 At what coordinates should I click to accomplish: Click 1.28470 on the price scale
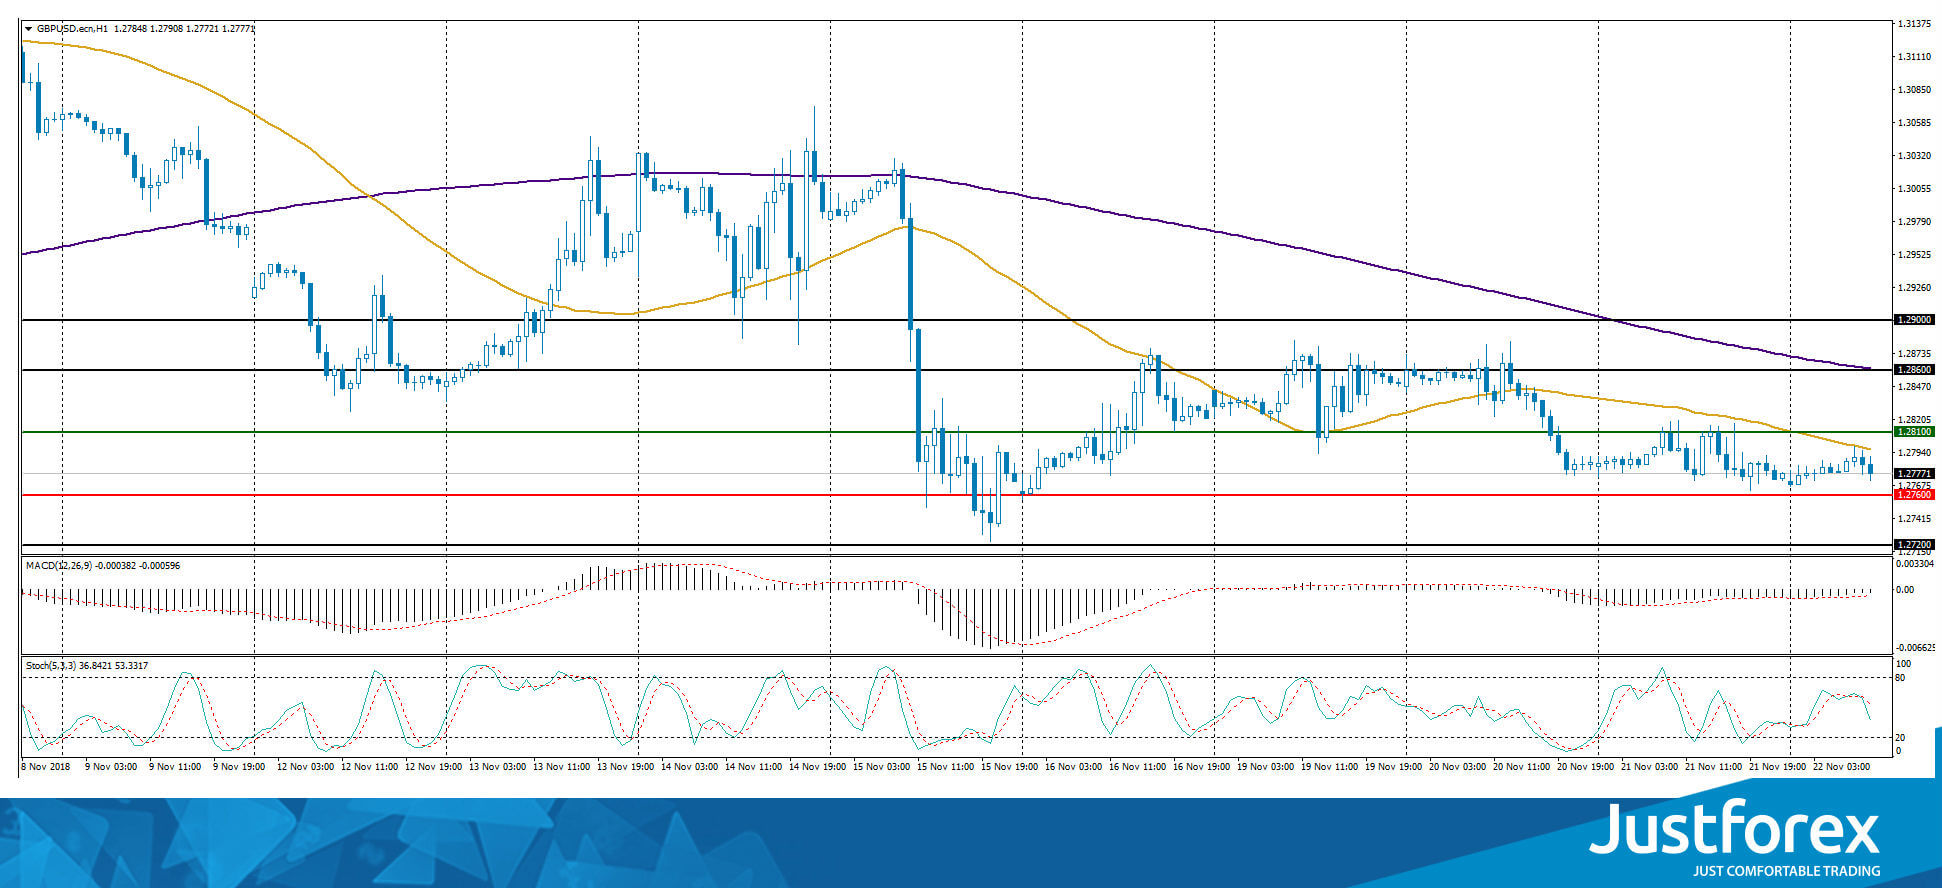click(x=1915, y=387)
